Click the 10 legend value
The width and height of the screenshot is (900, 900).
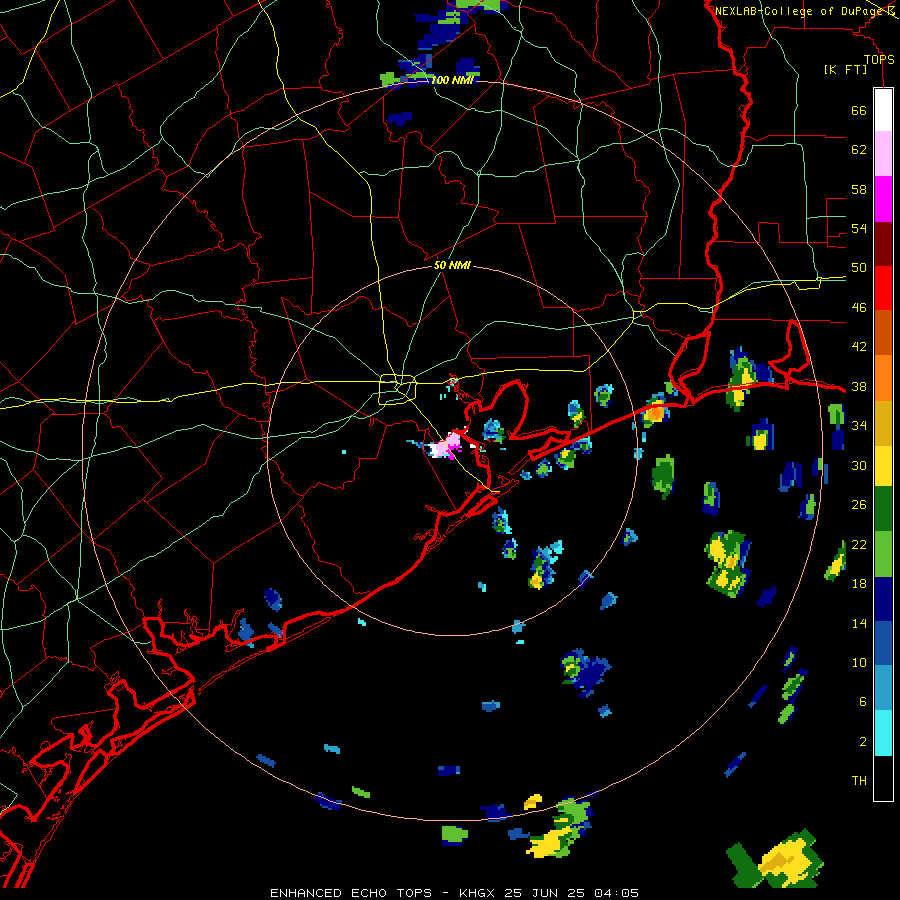[859, 663]
